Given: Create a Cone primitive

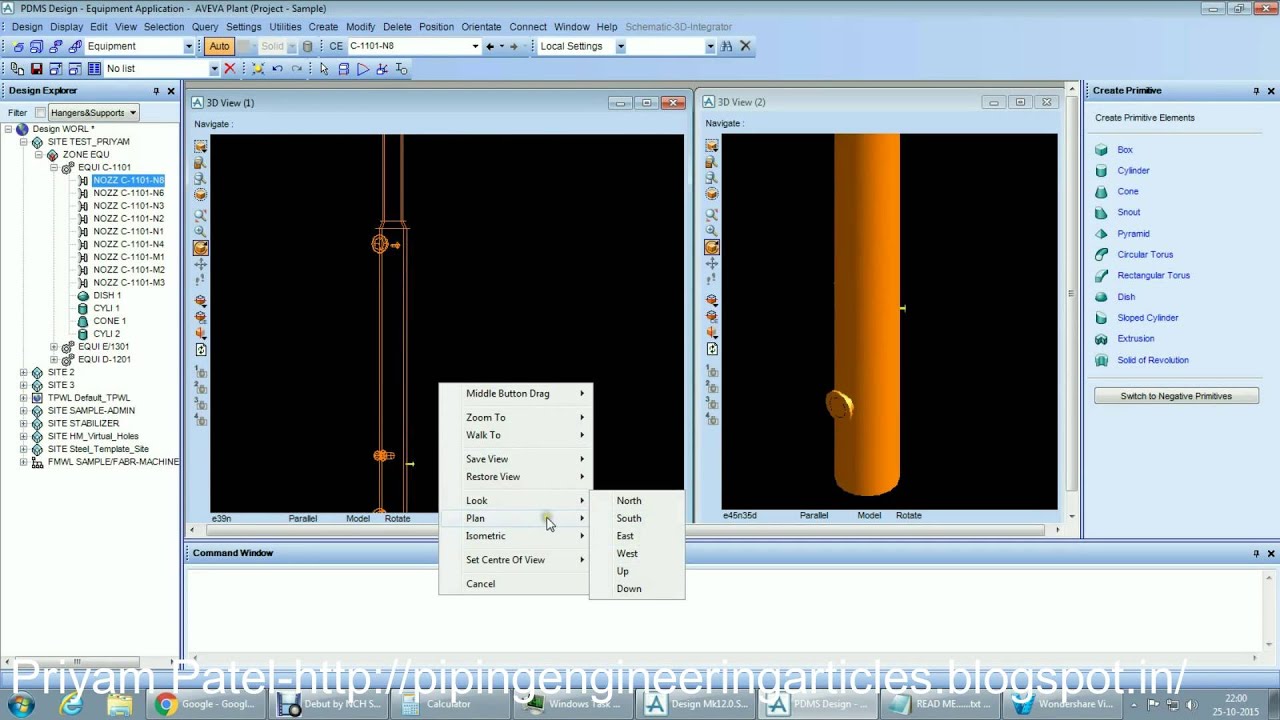Looking at the screenshot, I should [x=1127, y=192].
